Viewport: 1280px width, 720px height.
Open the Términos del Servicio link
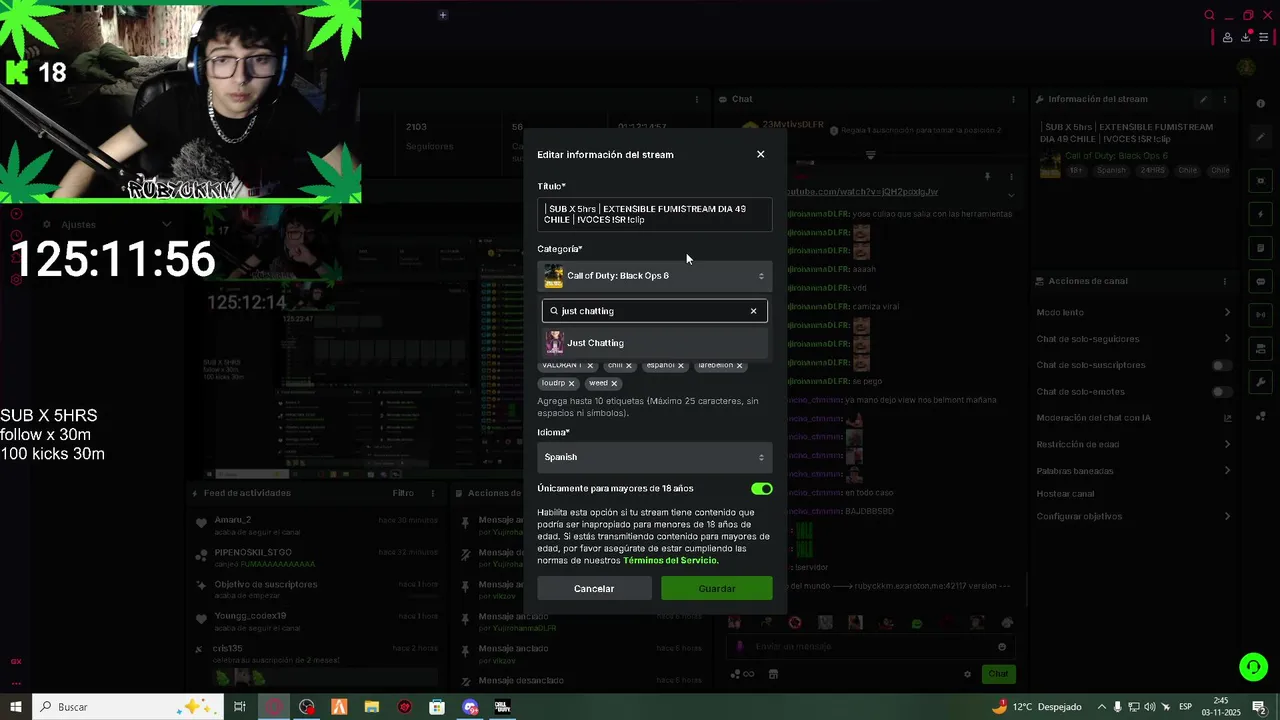[x=670, y=561]
